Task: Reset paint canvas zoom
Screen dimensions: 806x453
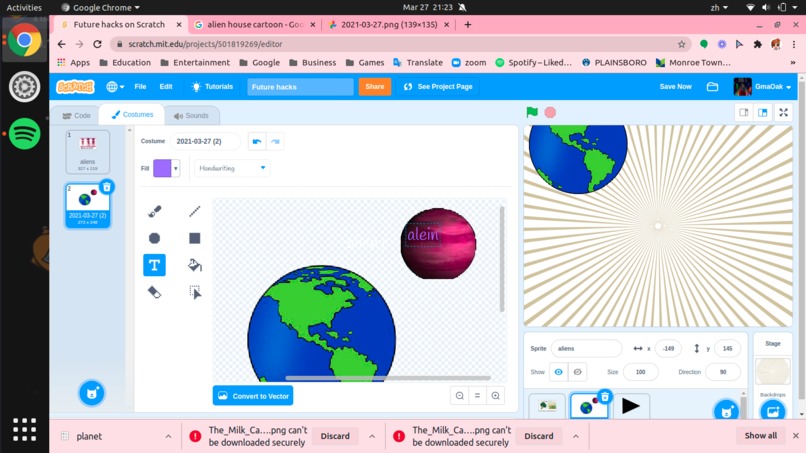Action: (478, 396)
